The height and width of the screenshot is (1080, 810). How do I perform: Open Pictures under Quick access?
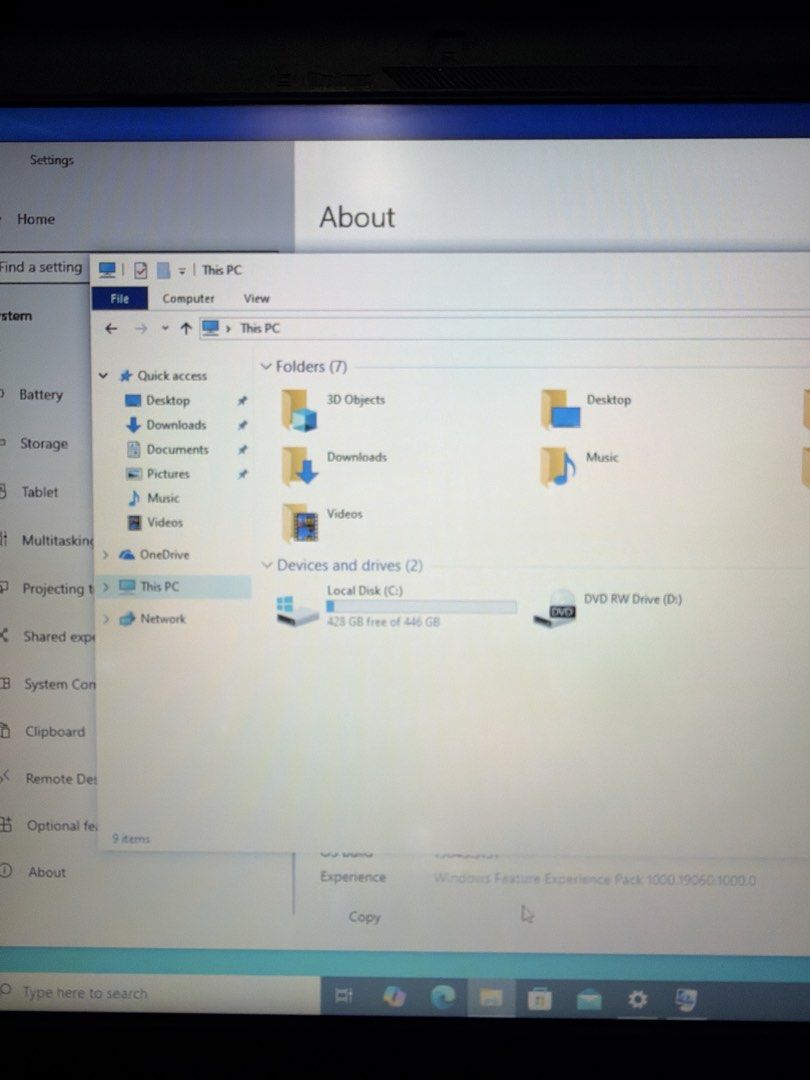tap(167, 474)
